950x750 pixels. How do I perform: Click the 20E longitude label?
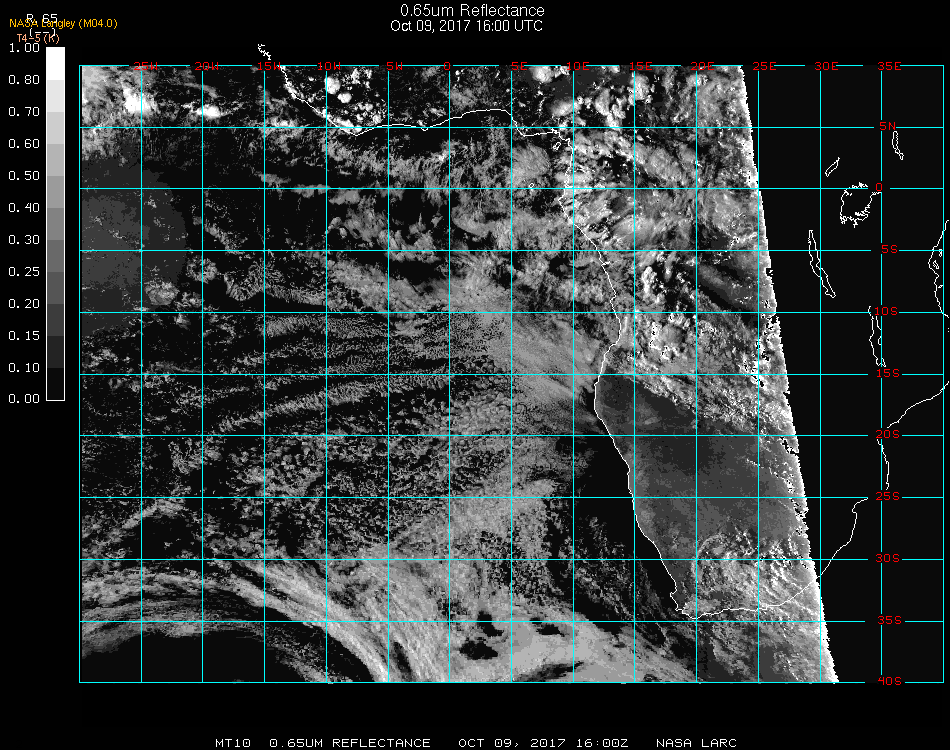point(702,66)
